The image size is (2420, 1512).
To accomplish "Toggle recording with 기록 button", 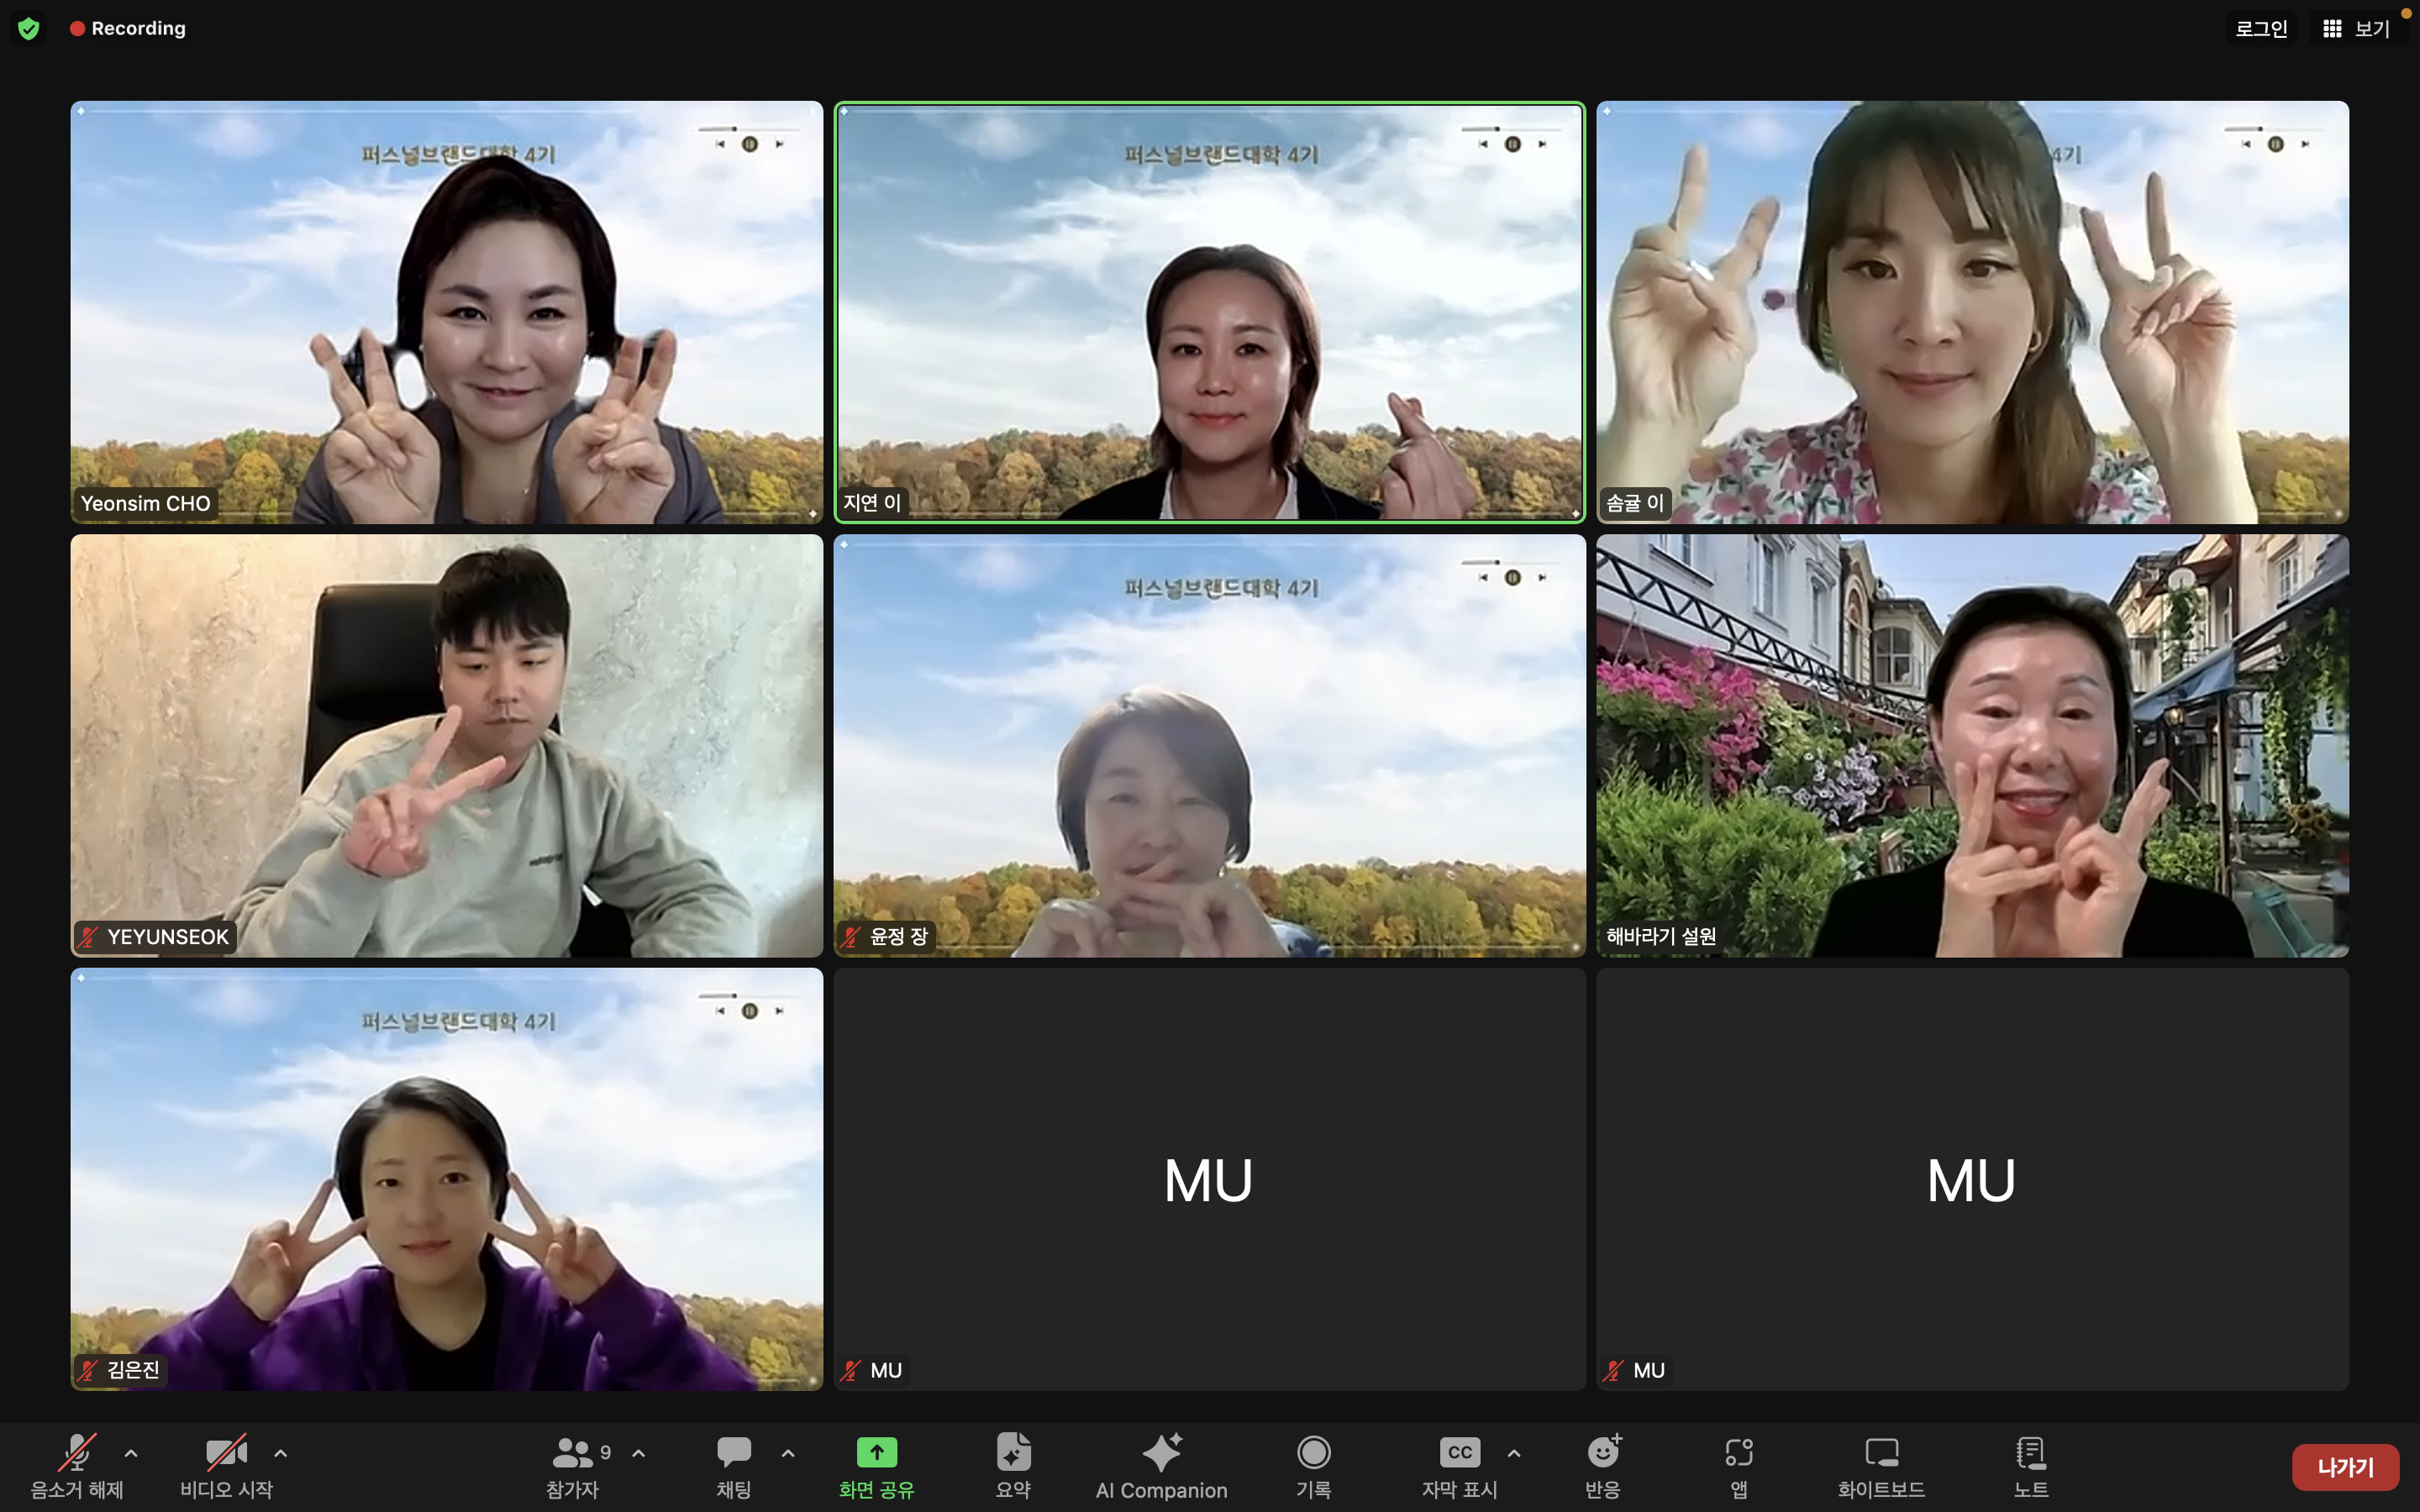I will click(x=1313, y=1465).
